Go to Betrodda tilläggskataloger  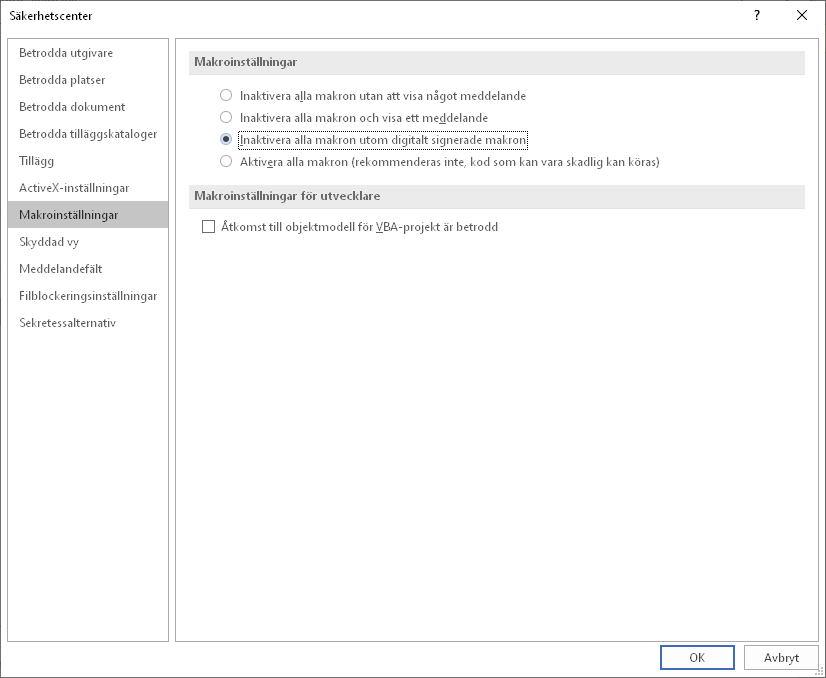coord(88,134)
